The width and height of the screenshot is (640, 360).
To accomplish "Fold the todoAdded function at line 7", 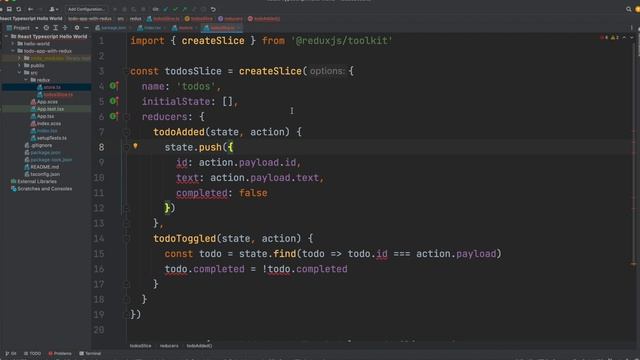I will (x=126, y=132).
